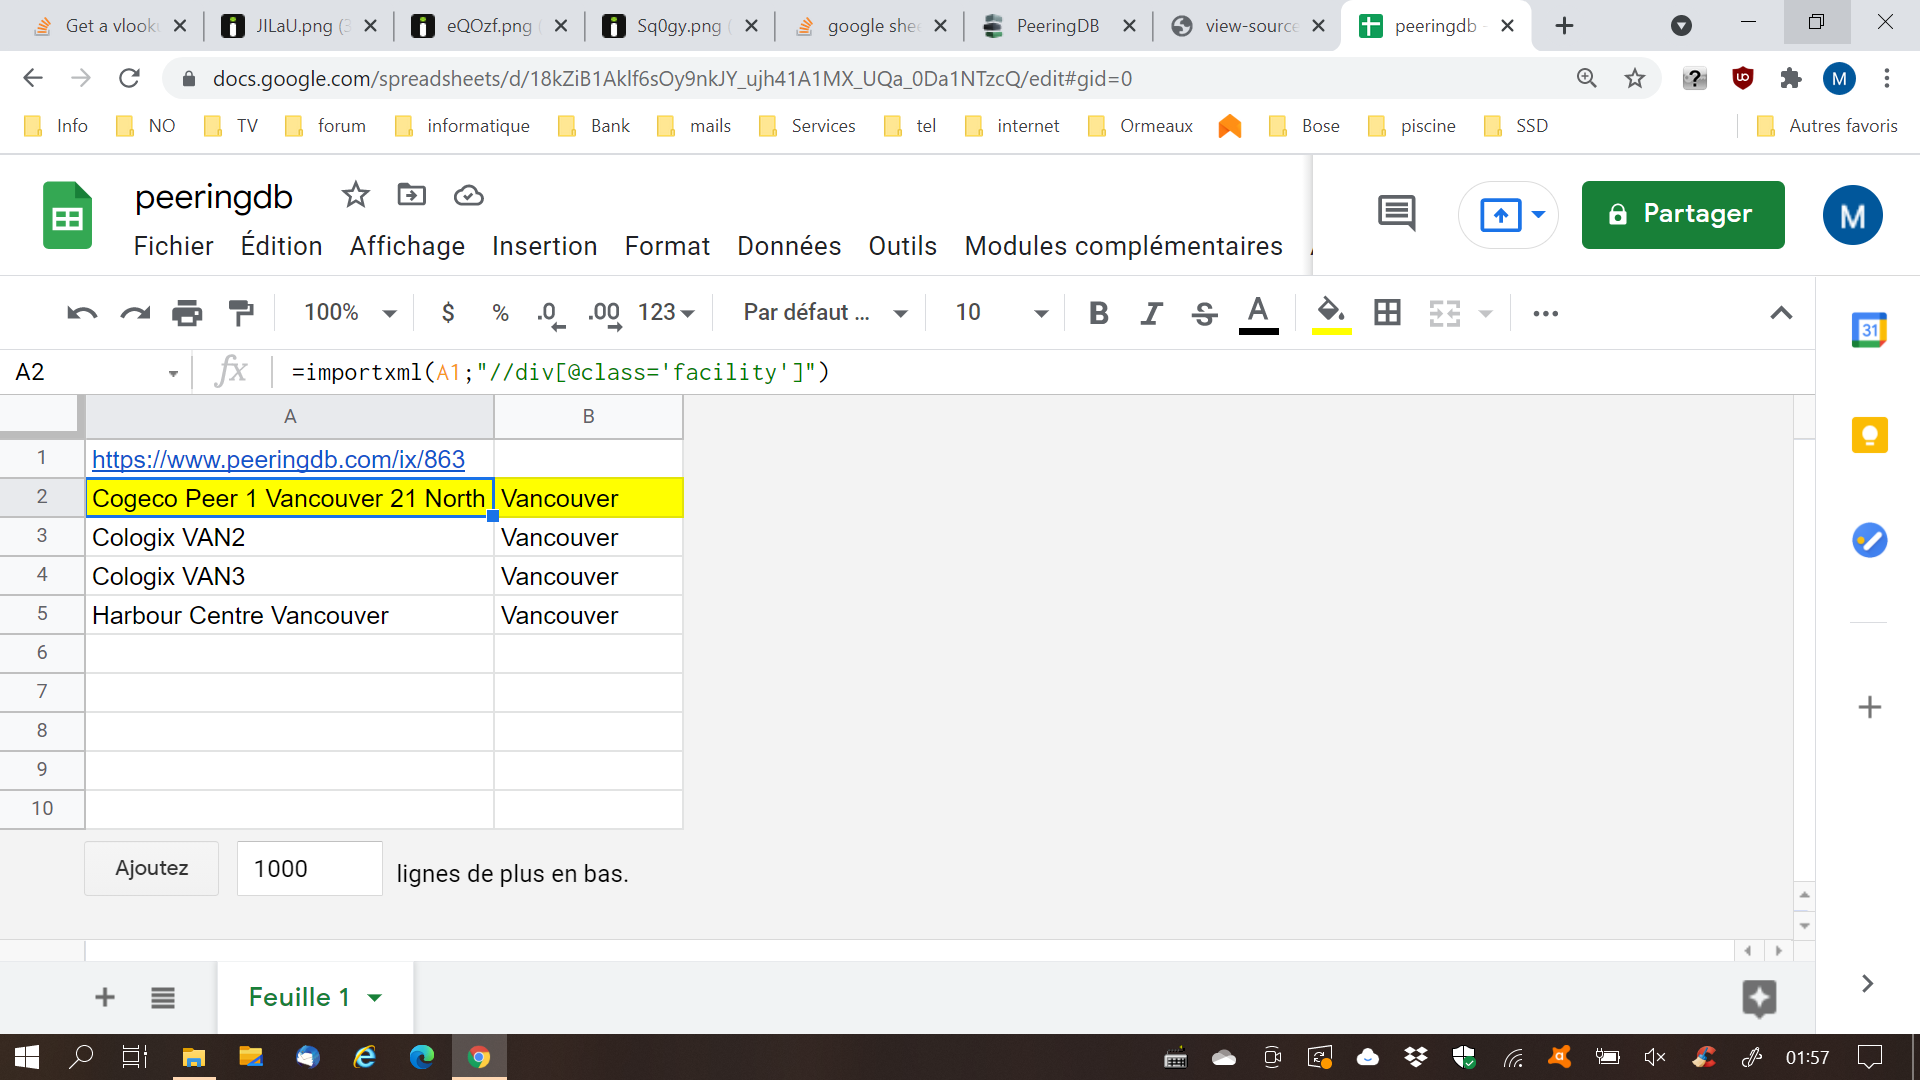Click the PeeringDB hyperlink in A1

[x=278, y=459]
